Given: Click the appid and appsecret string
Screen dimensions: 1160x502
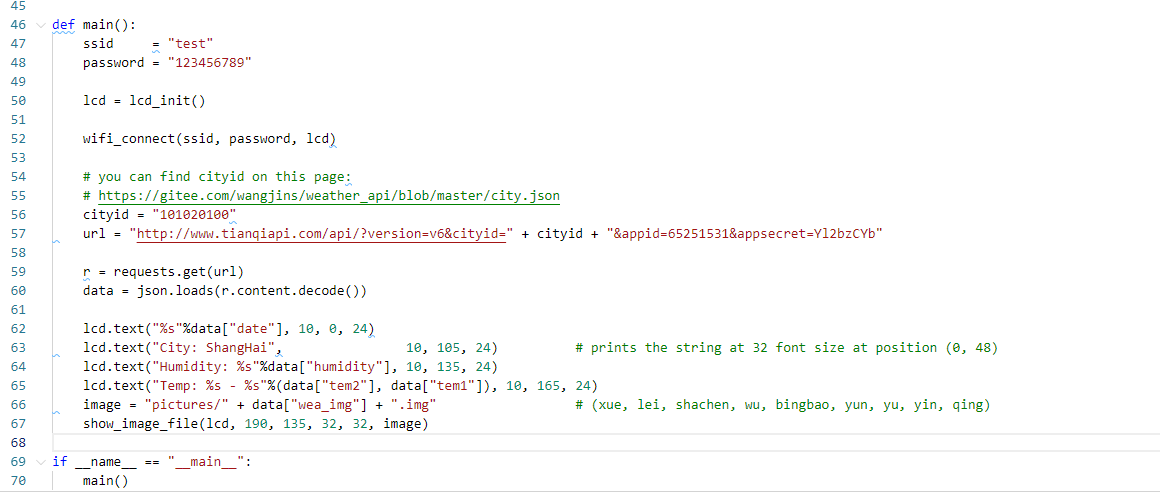Looking at the screenshot, I should 745,234.
